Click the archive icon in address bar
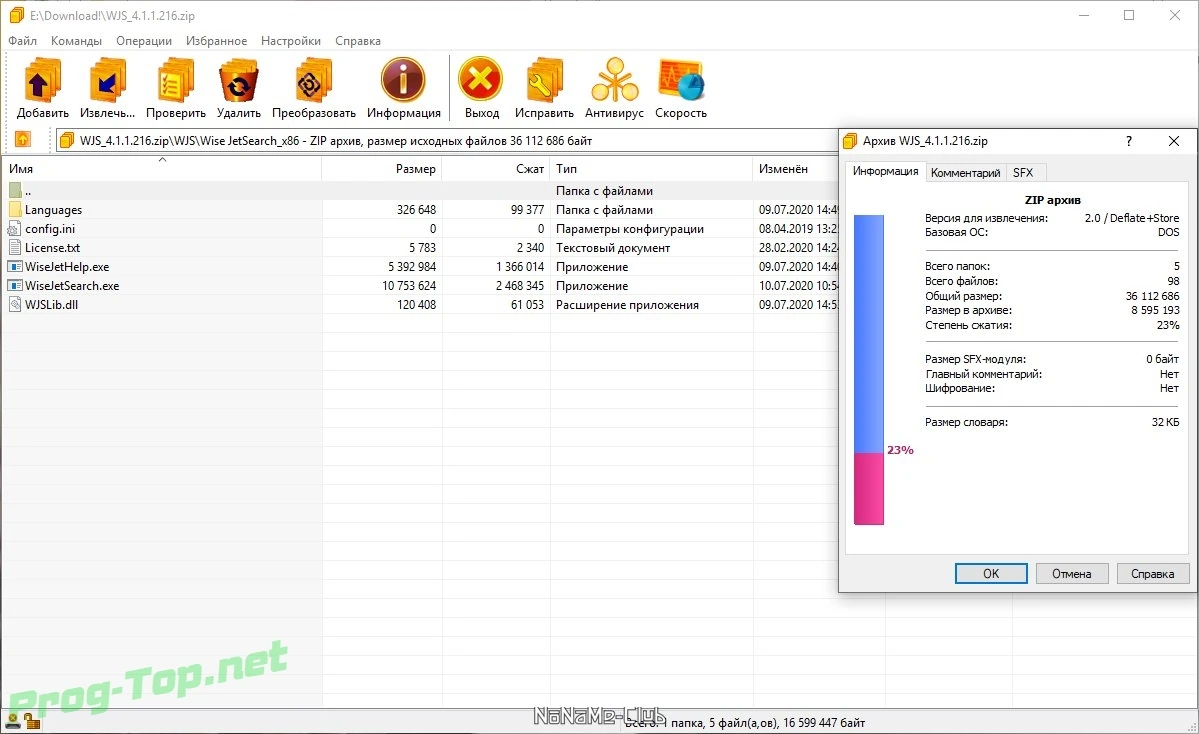The width and height of the screenshot is (1199, 734). 67,140
